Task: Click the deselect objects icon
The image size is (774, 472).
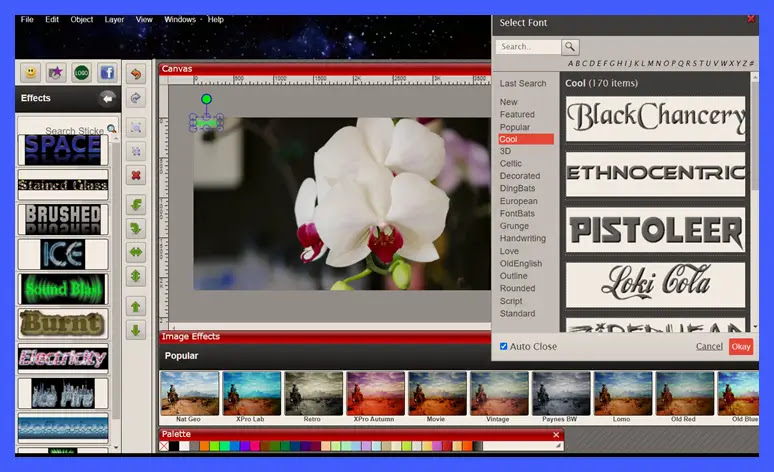Action: coord(136,151)
